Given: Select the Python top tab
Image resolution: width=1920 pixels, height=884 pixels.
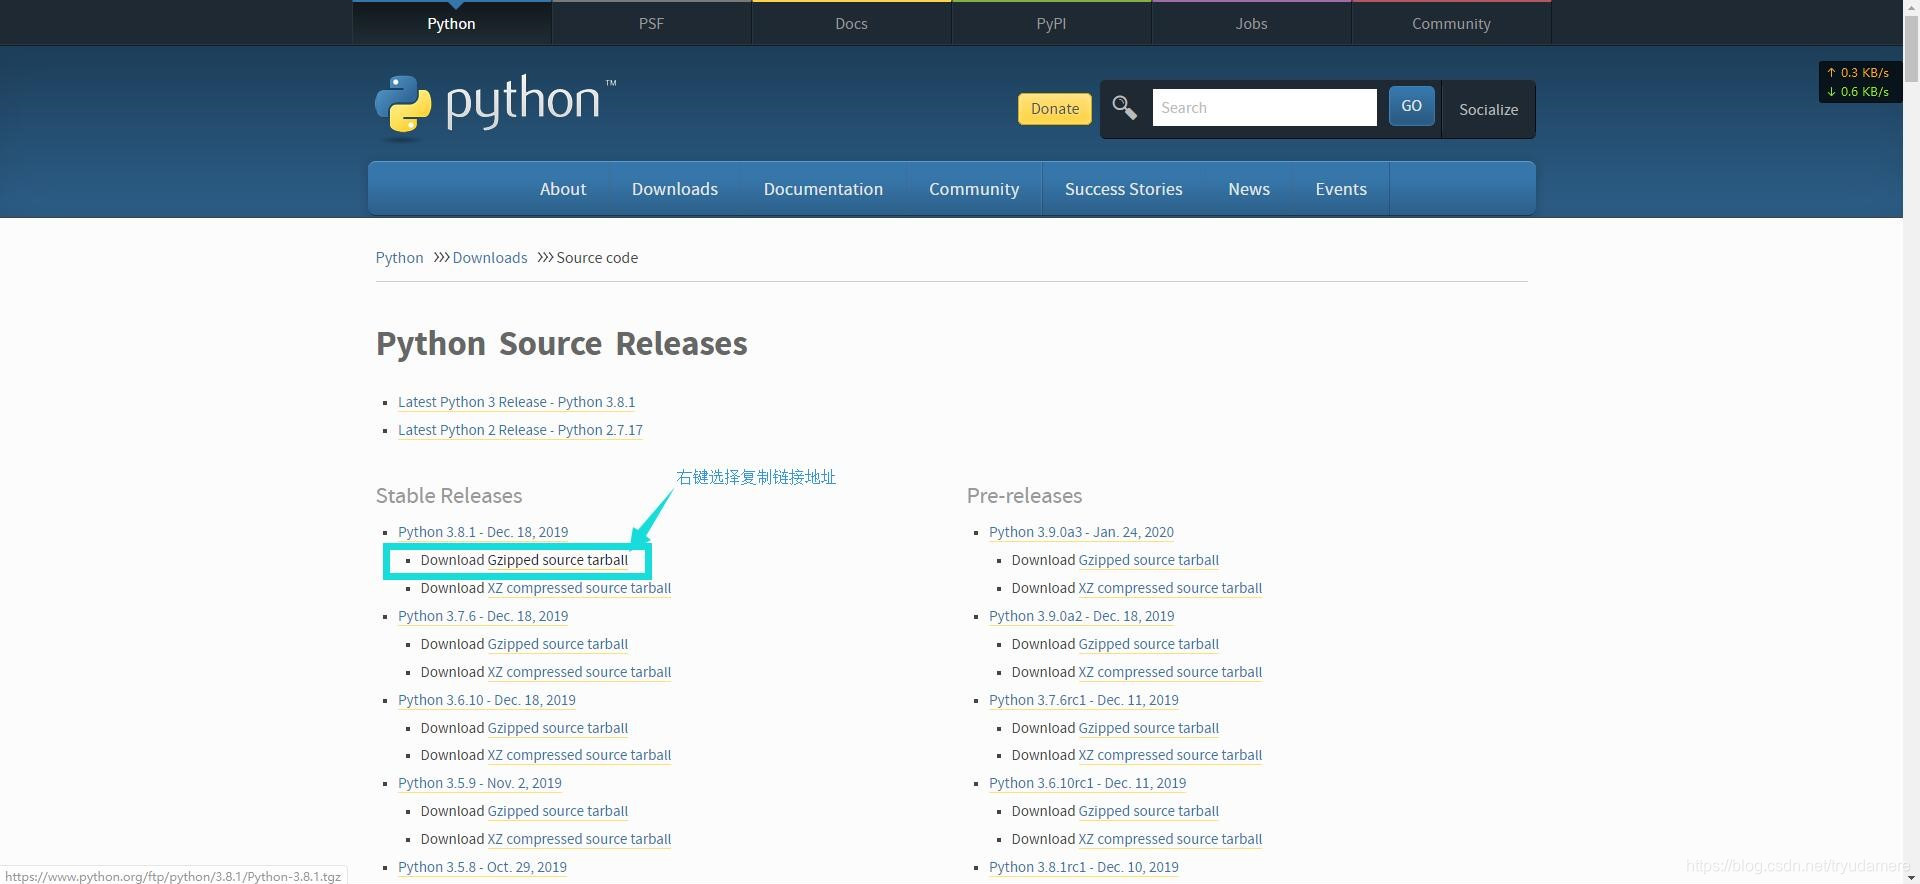Looking at the screenshot, I should tap(451, 23).
